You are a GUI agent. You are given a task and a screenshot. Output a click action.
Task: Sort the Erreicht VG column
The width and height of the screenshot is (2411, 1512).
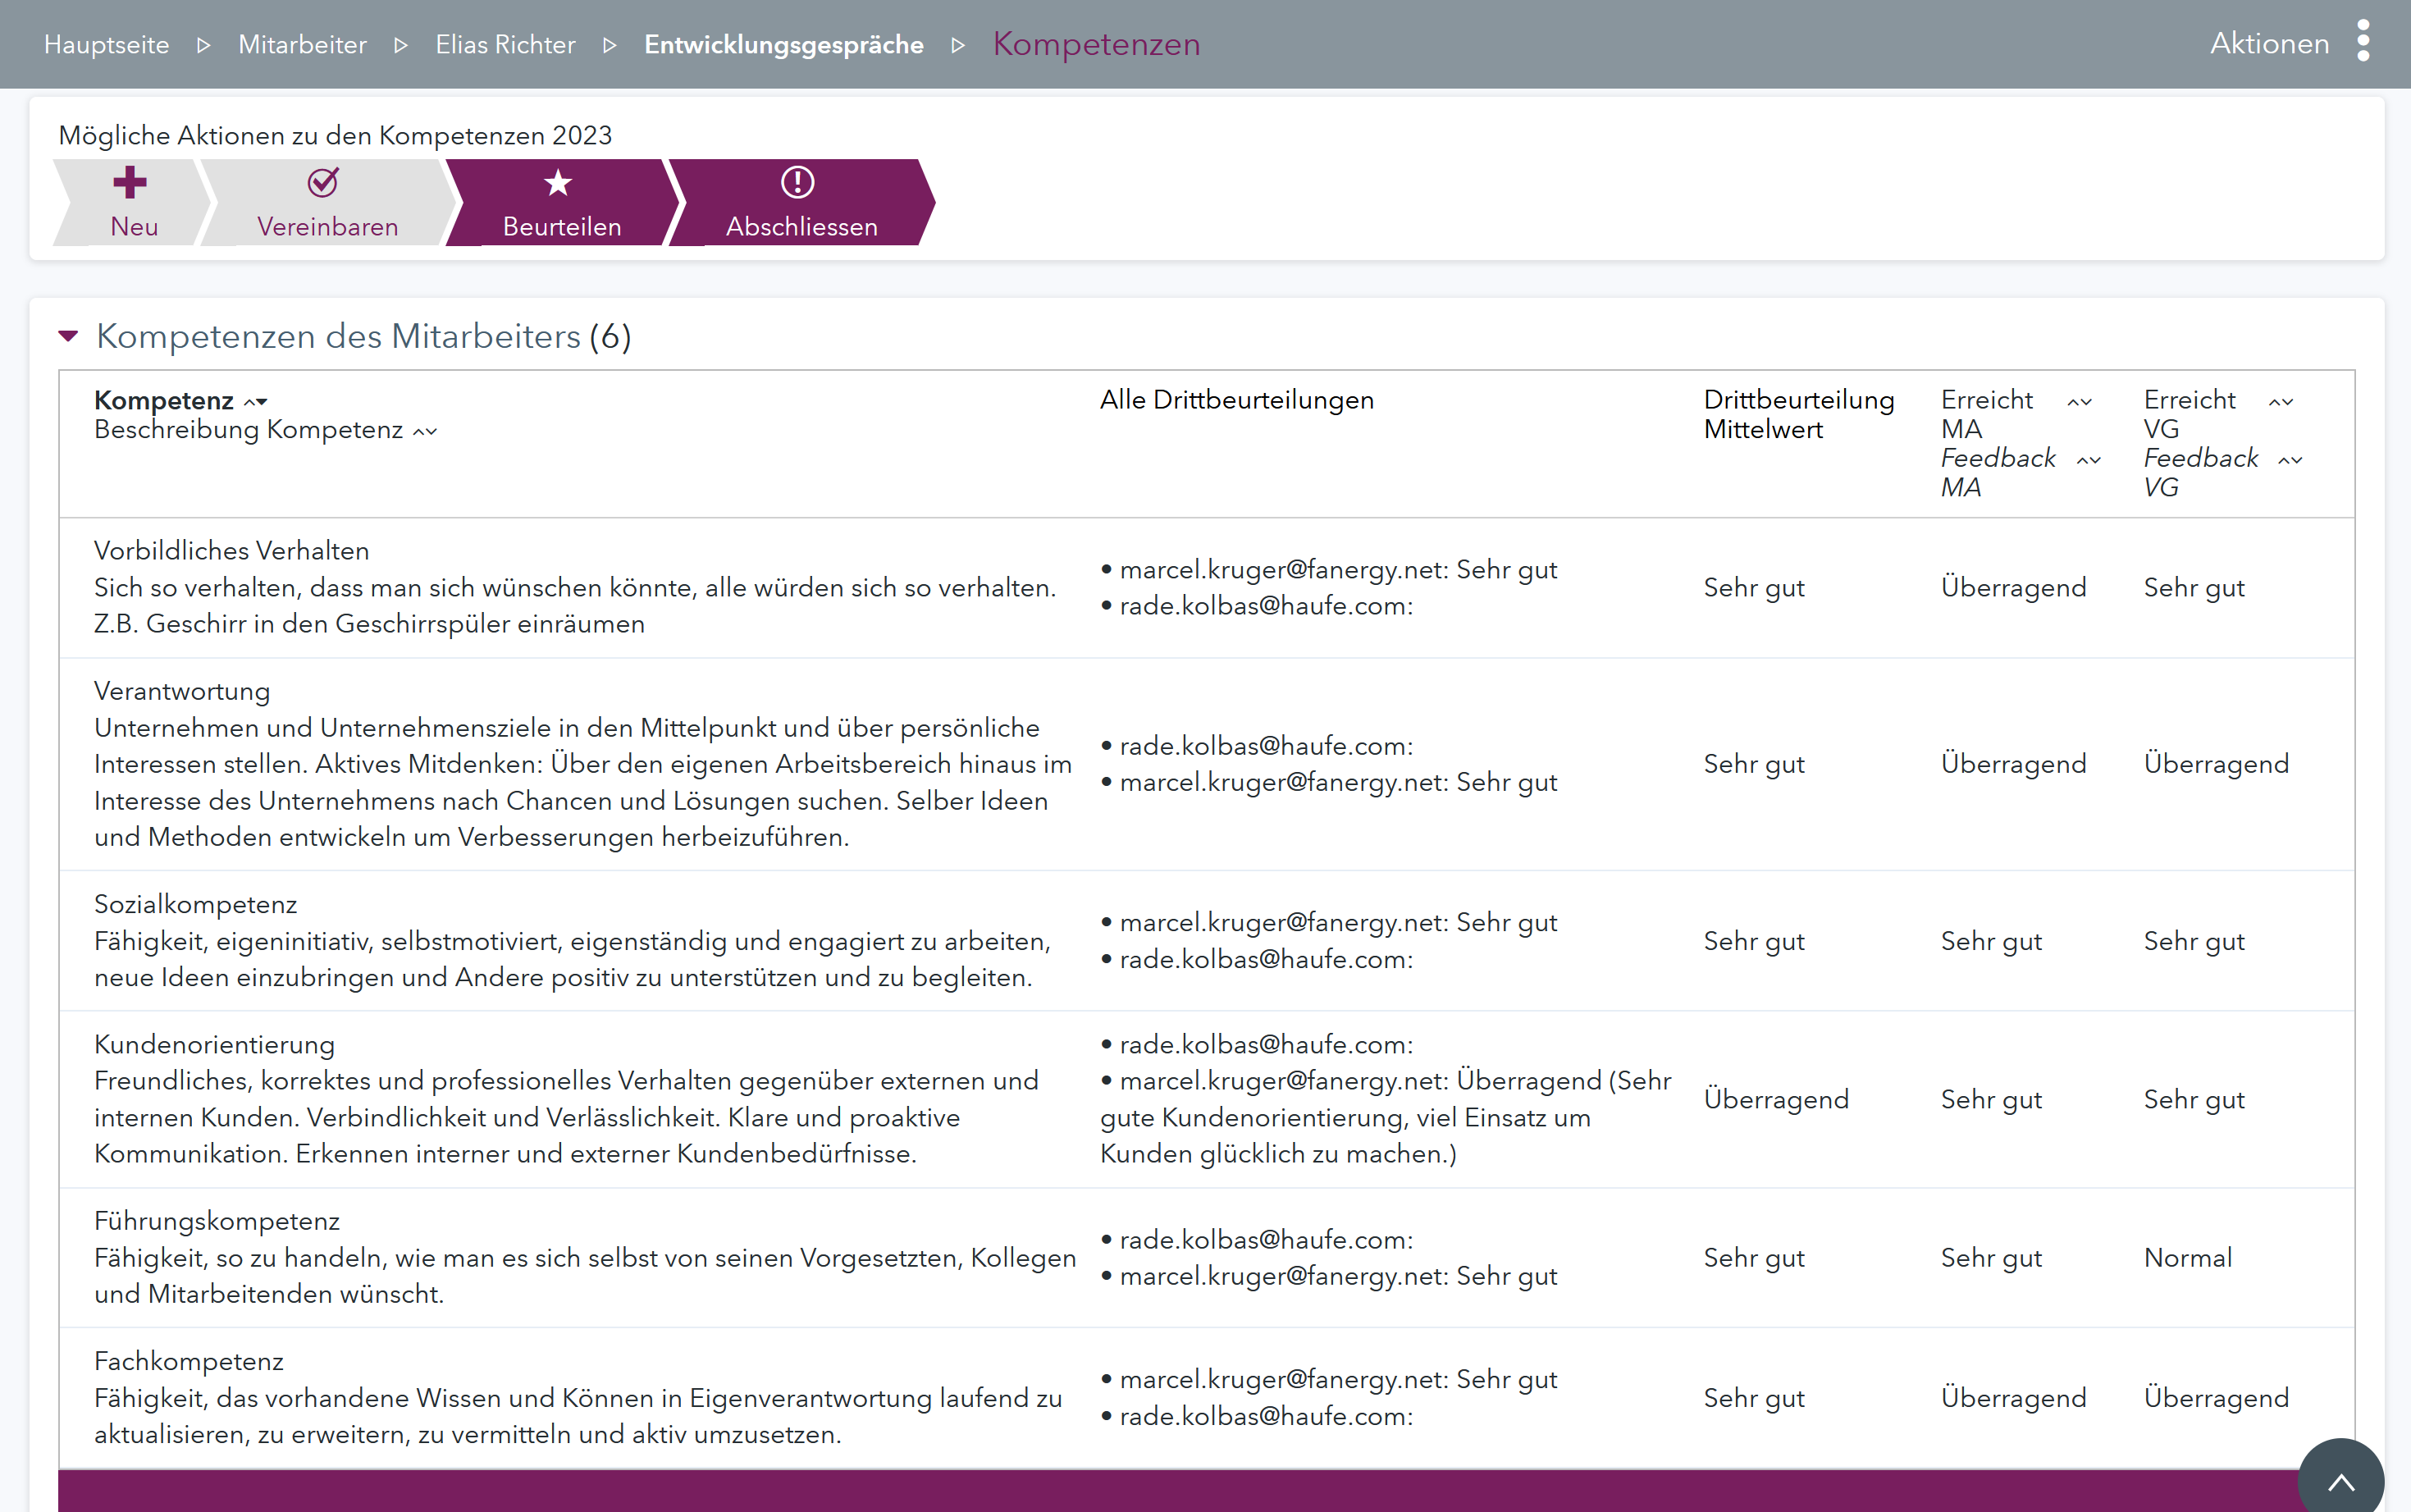pos(2280,402)
